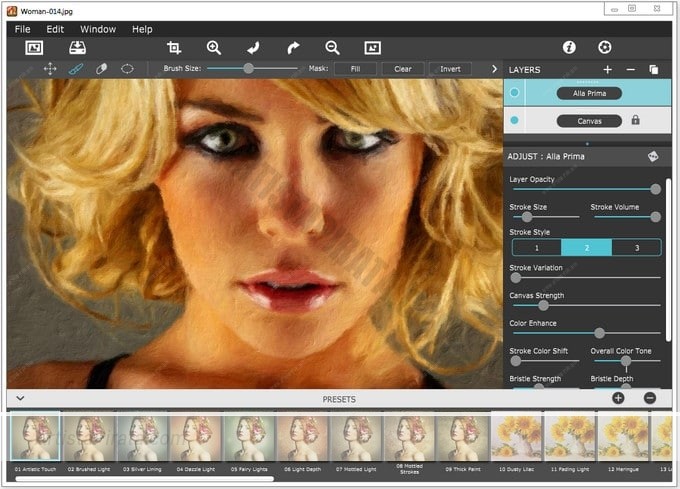Open the Edit menu
680x489 pixels.
point(55,29)
